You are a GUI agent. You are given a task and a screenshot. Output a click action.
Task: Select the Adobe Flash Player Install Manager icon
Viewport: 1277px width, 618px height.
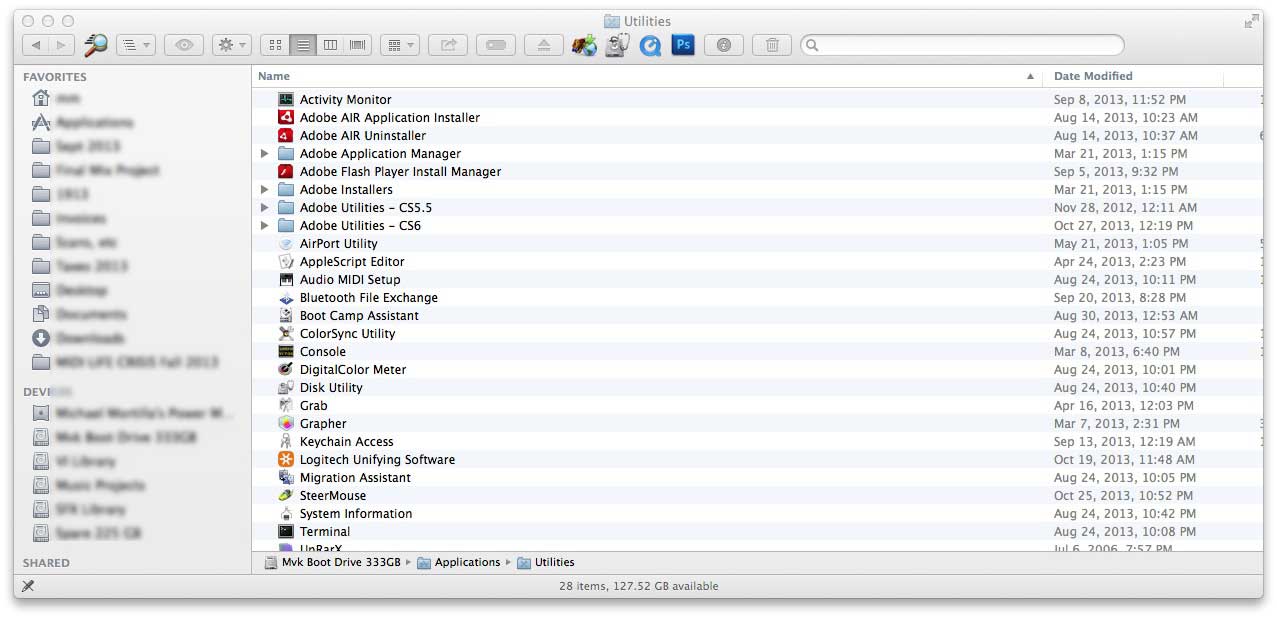(x=286, y=172)
